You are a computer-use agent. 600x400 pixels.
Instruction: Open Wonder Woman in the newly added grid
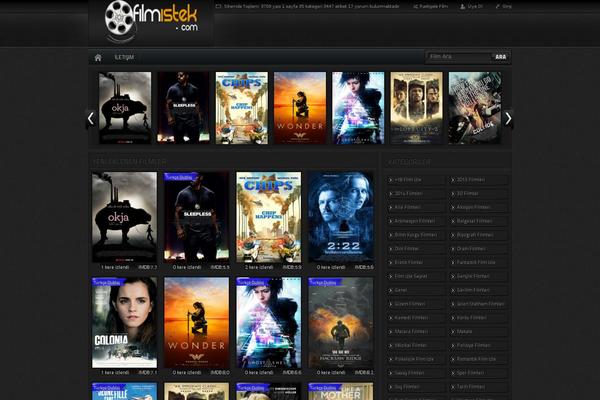pos(197,323)
